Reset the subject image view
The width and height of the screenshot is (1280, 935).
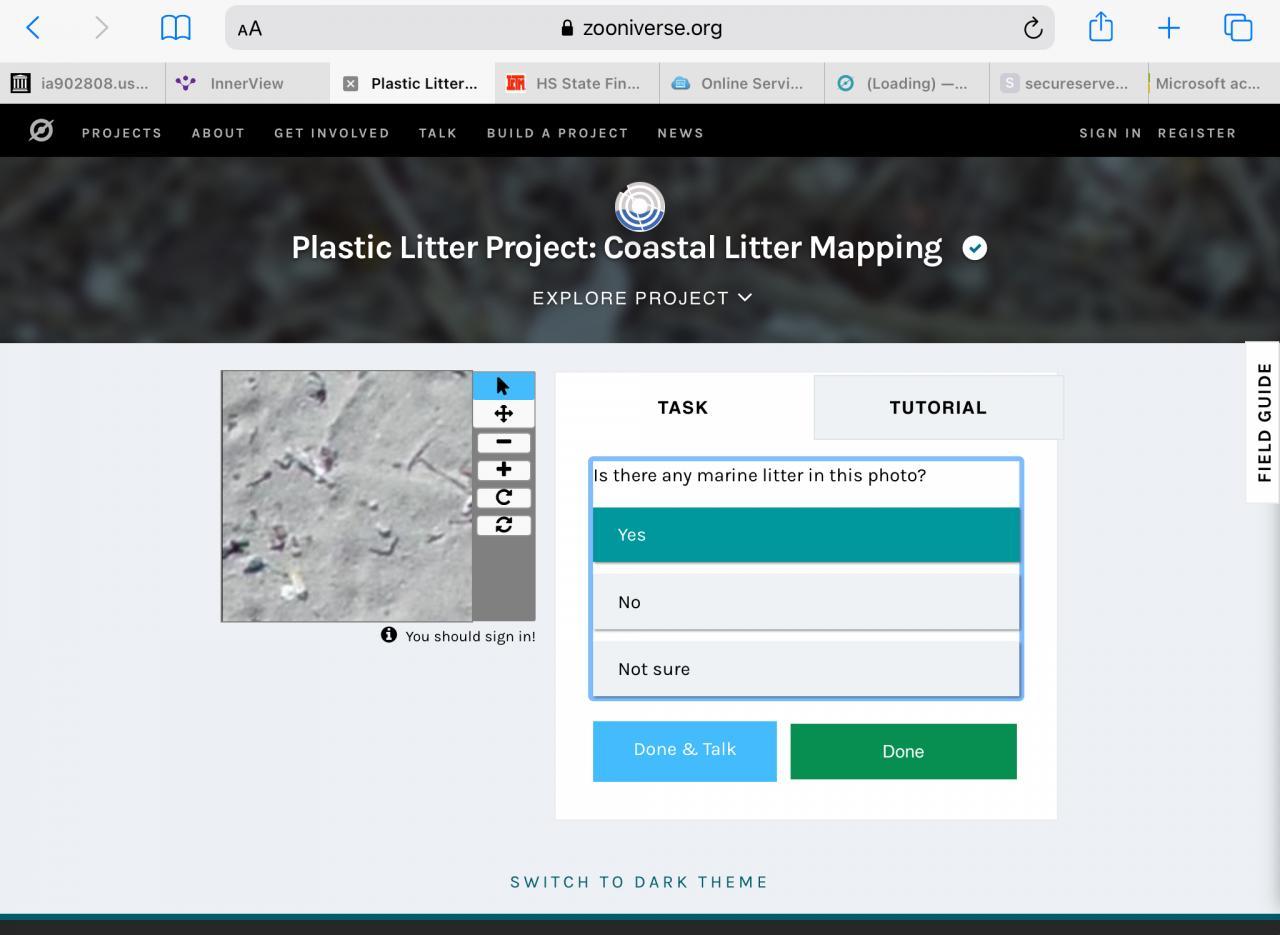(503, 525)
